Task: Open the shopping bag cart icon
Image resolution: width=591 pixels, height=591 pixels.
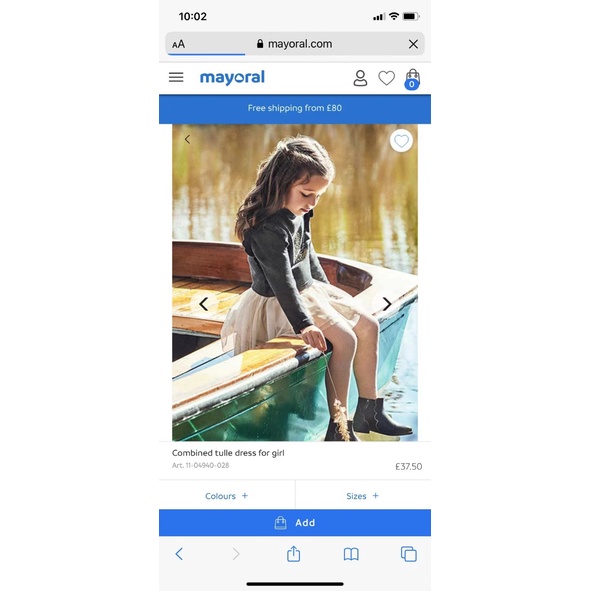Action: 412,79
